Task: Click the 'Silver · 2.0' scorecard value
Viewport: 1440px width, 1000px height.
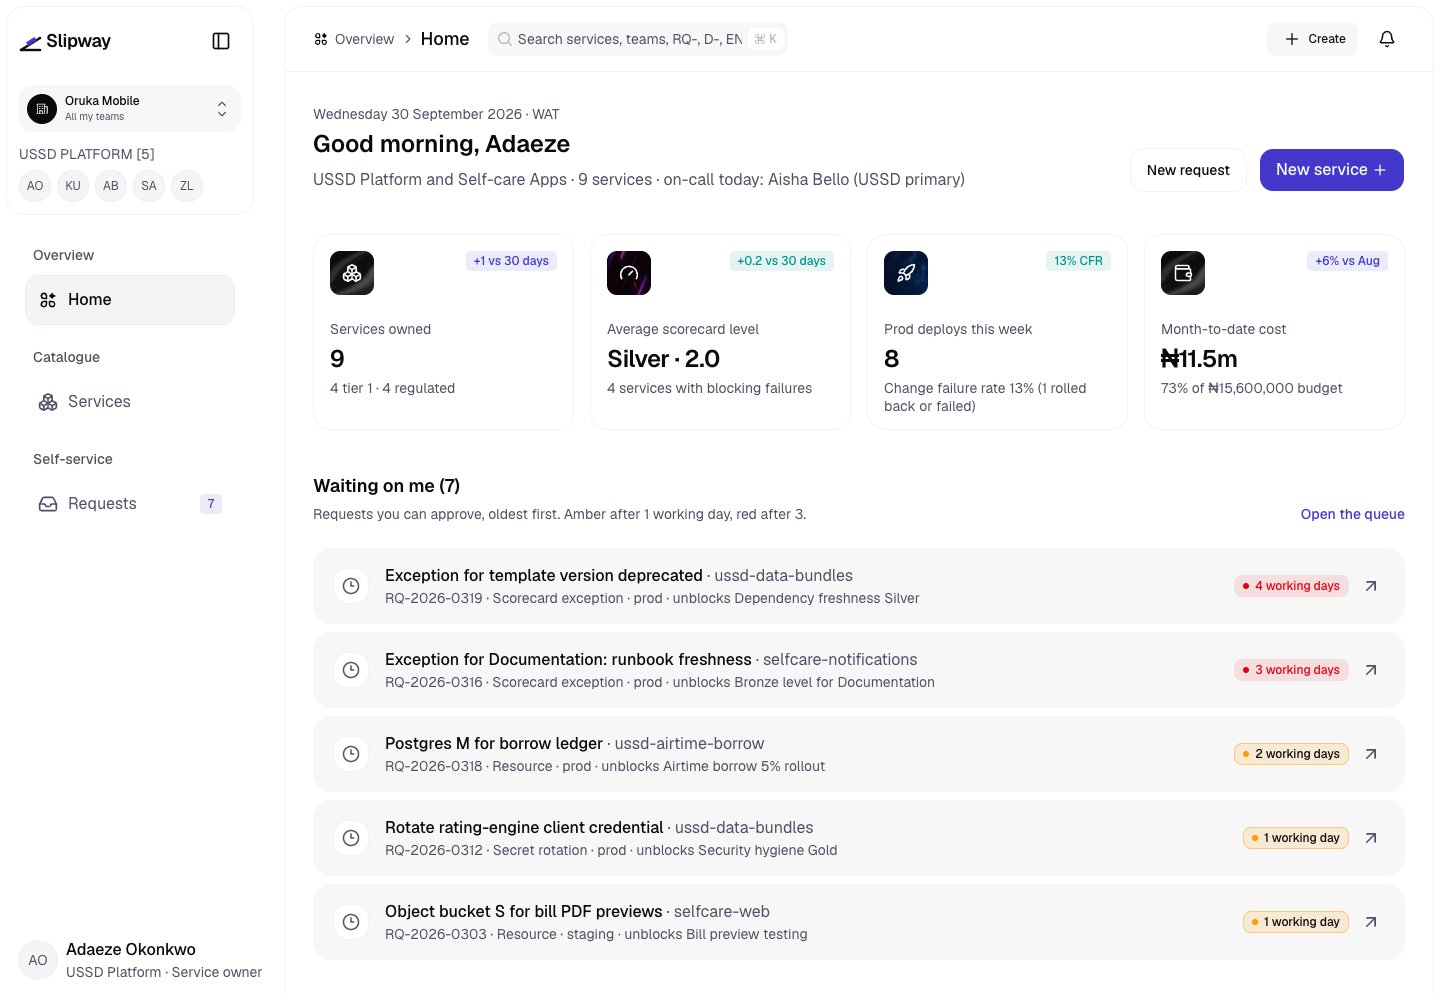Action: coord(663,359)
